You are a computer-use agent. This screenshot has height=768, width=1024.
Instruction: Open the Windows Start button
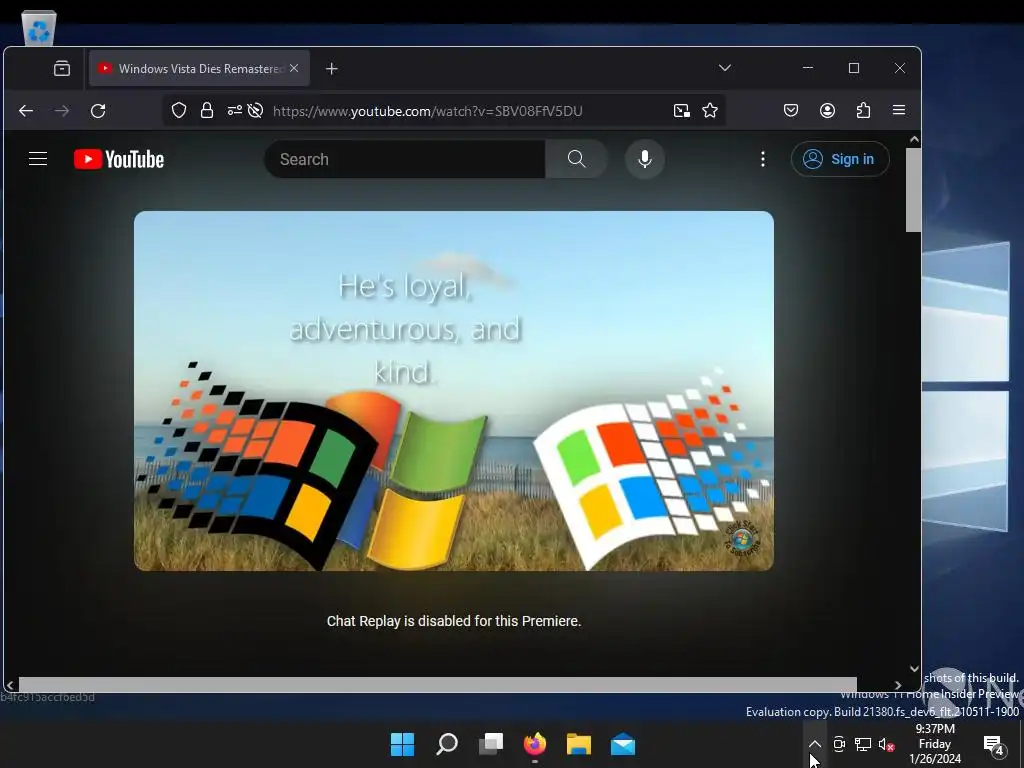(402, 744)
